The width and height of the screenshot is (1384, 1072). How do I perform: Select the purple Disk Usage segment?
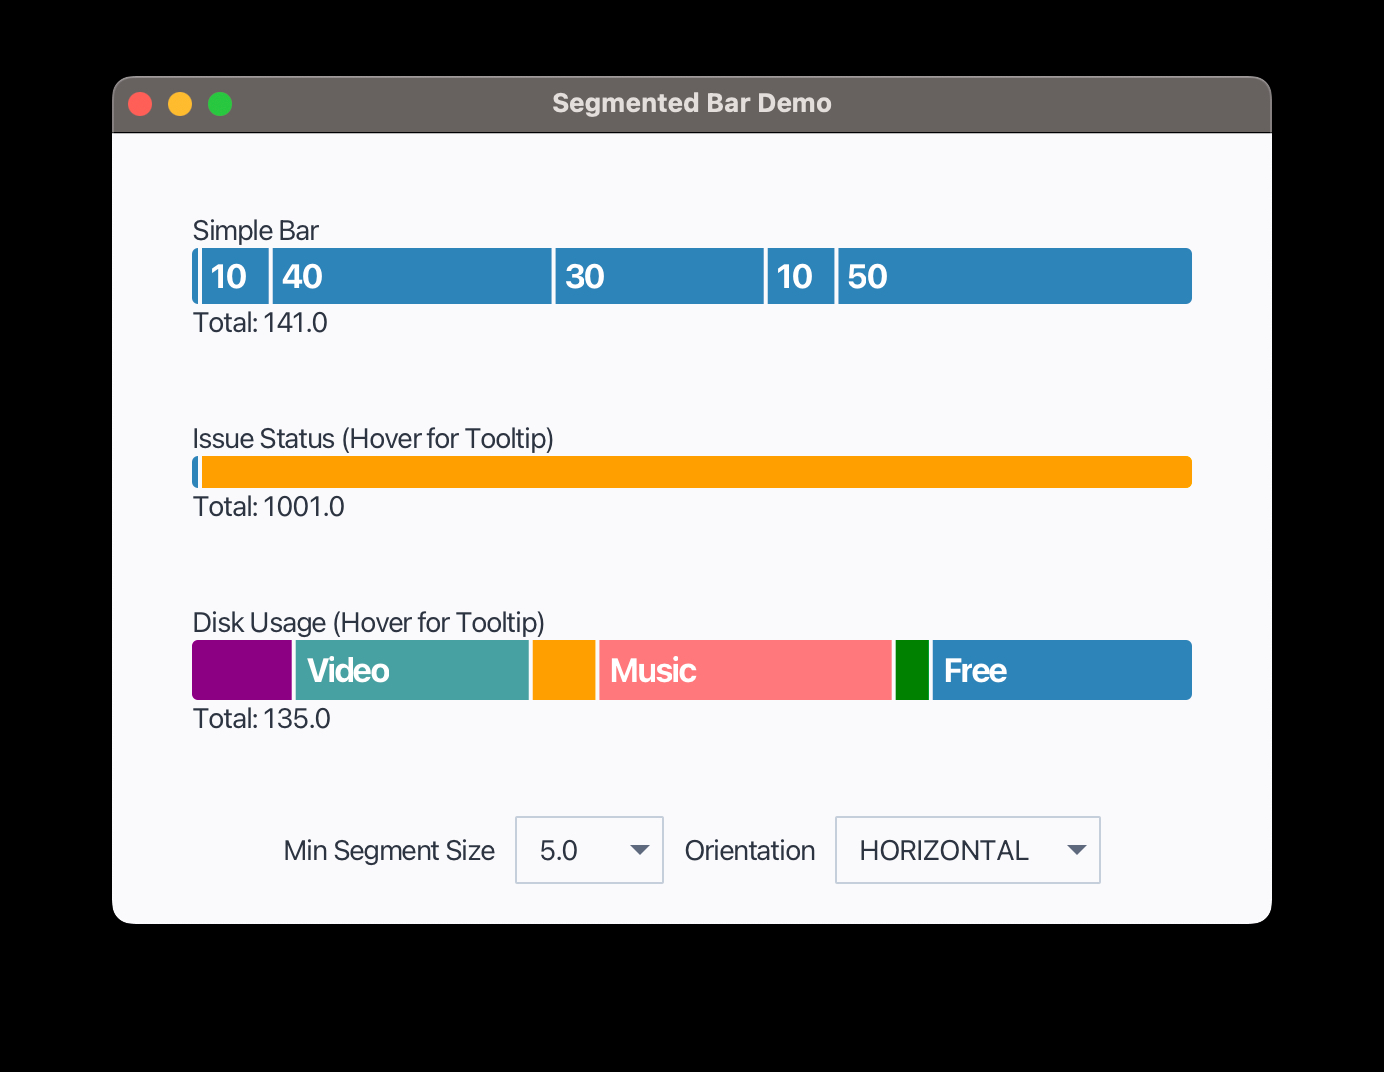[x=242, y=670]
